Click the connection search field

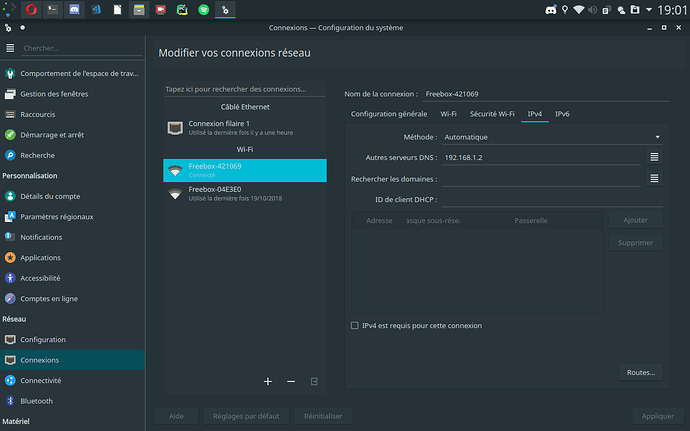click(x=245, y=89)
